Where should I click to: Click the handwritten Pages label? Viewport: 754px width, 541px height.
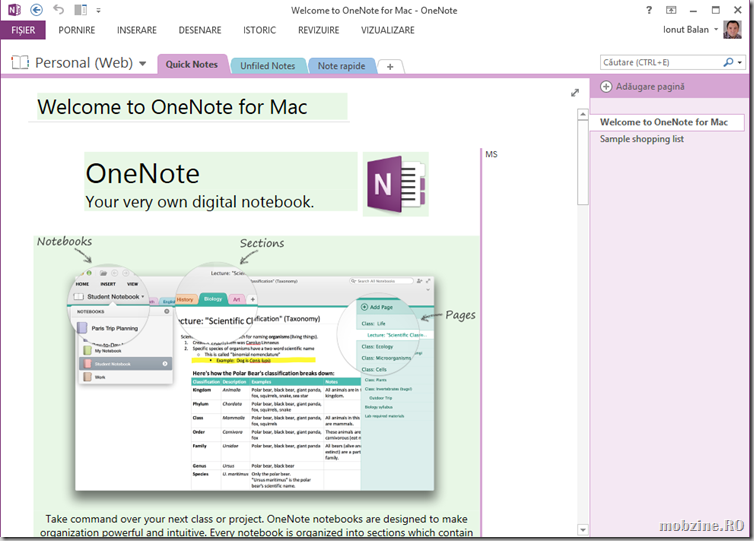pyautogui.click(x=460, y=315)
